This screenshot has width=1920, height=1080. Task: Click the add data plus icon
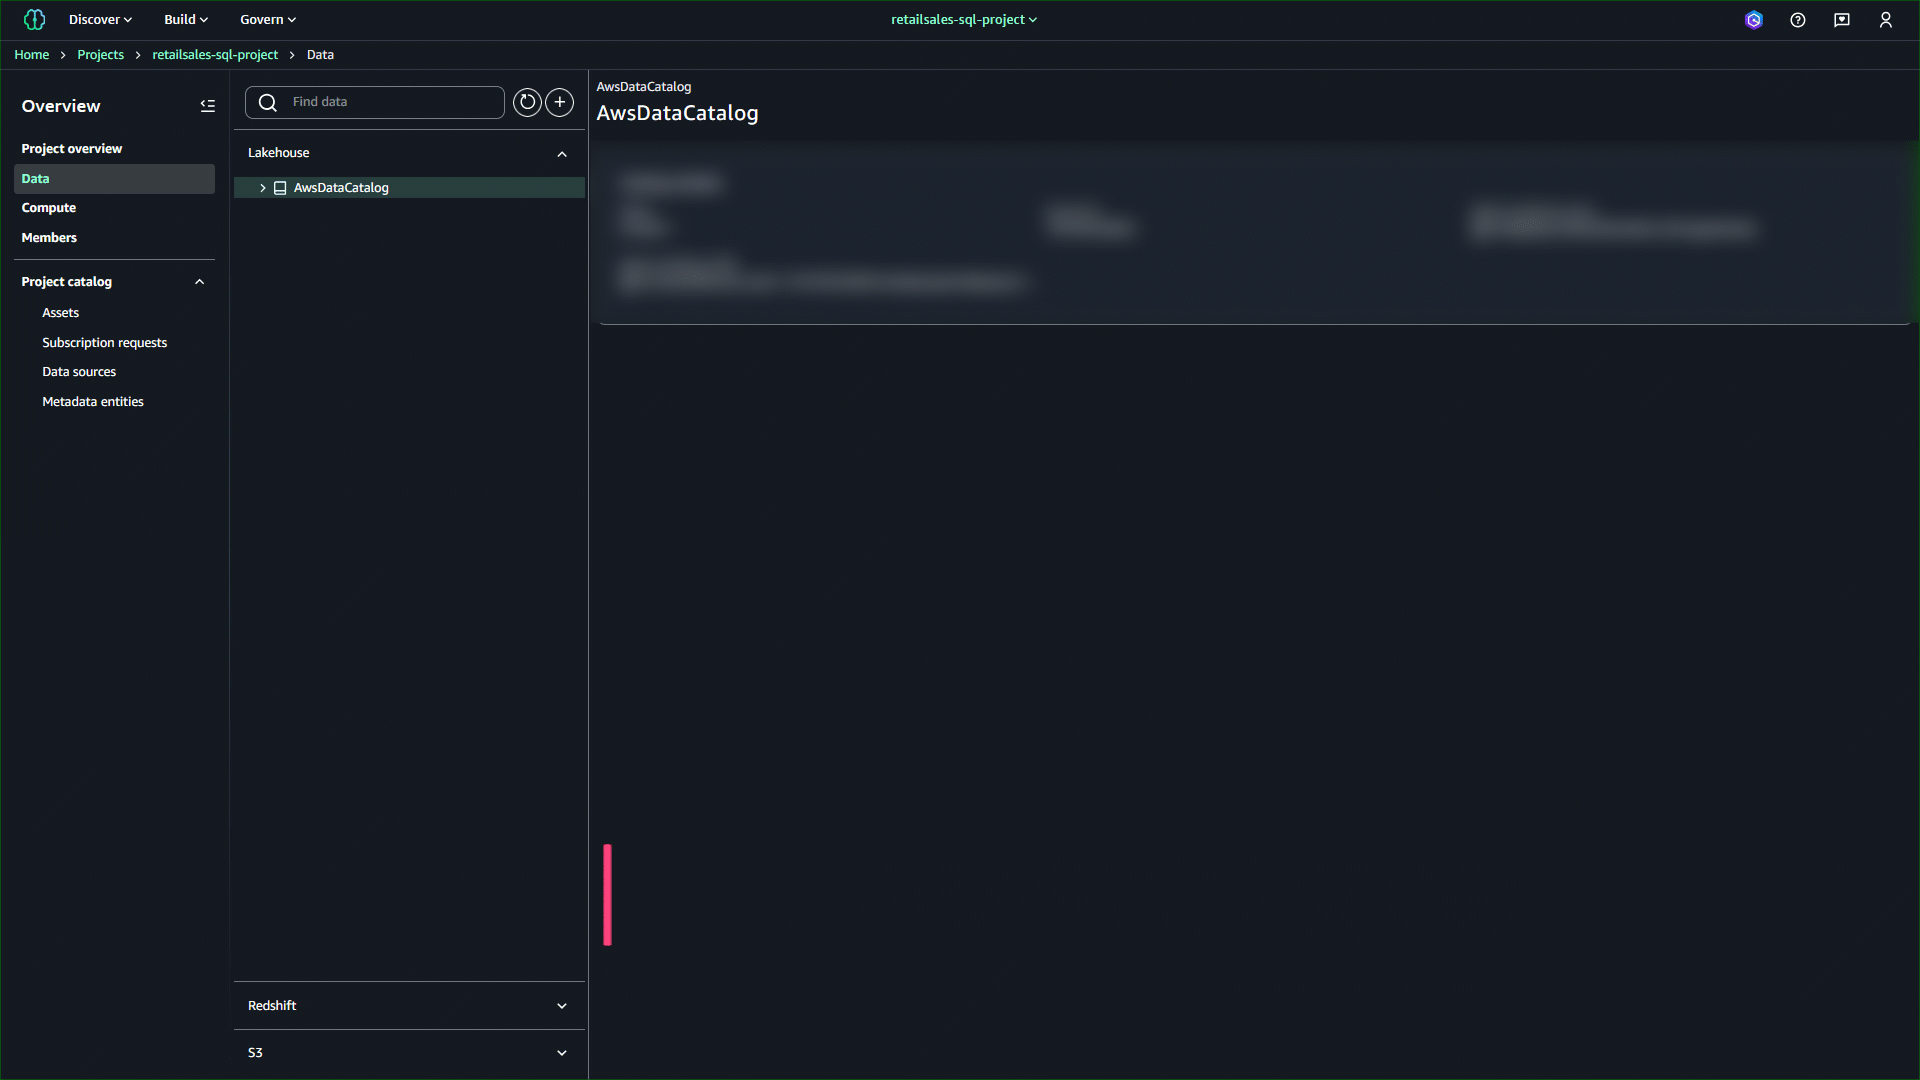point(560,102)
